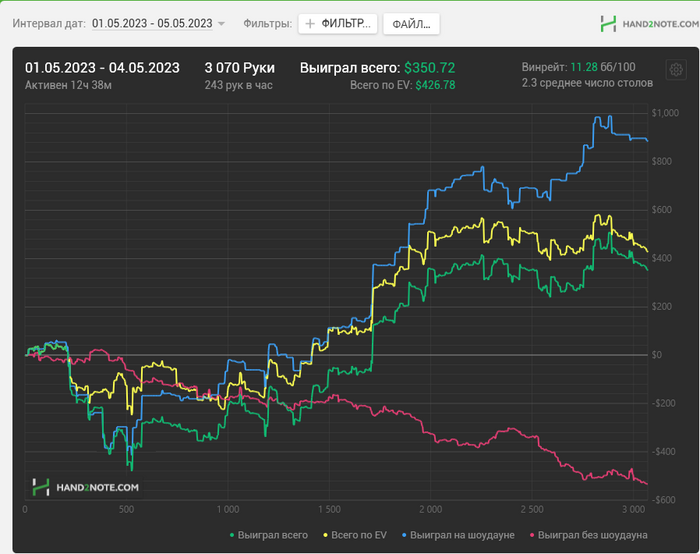Image resolution: width=700 pixels, height=554 pixels.
Task: Click the 243 рук в час text
Action: 238,85
